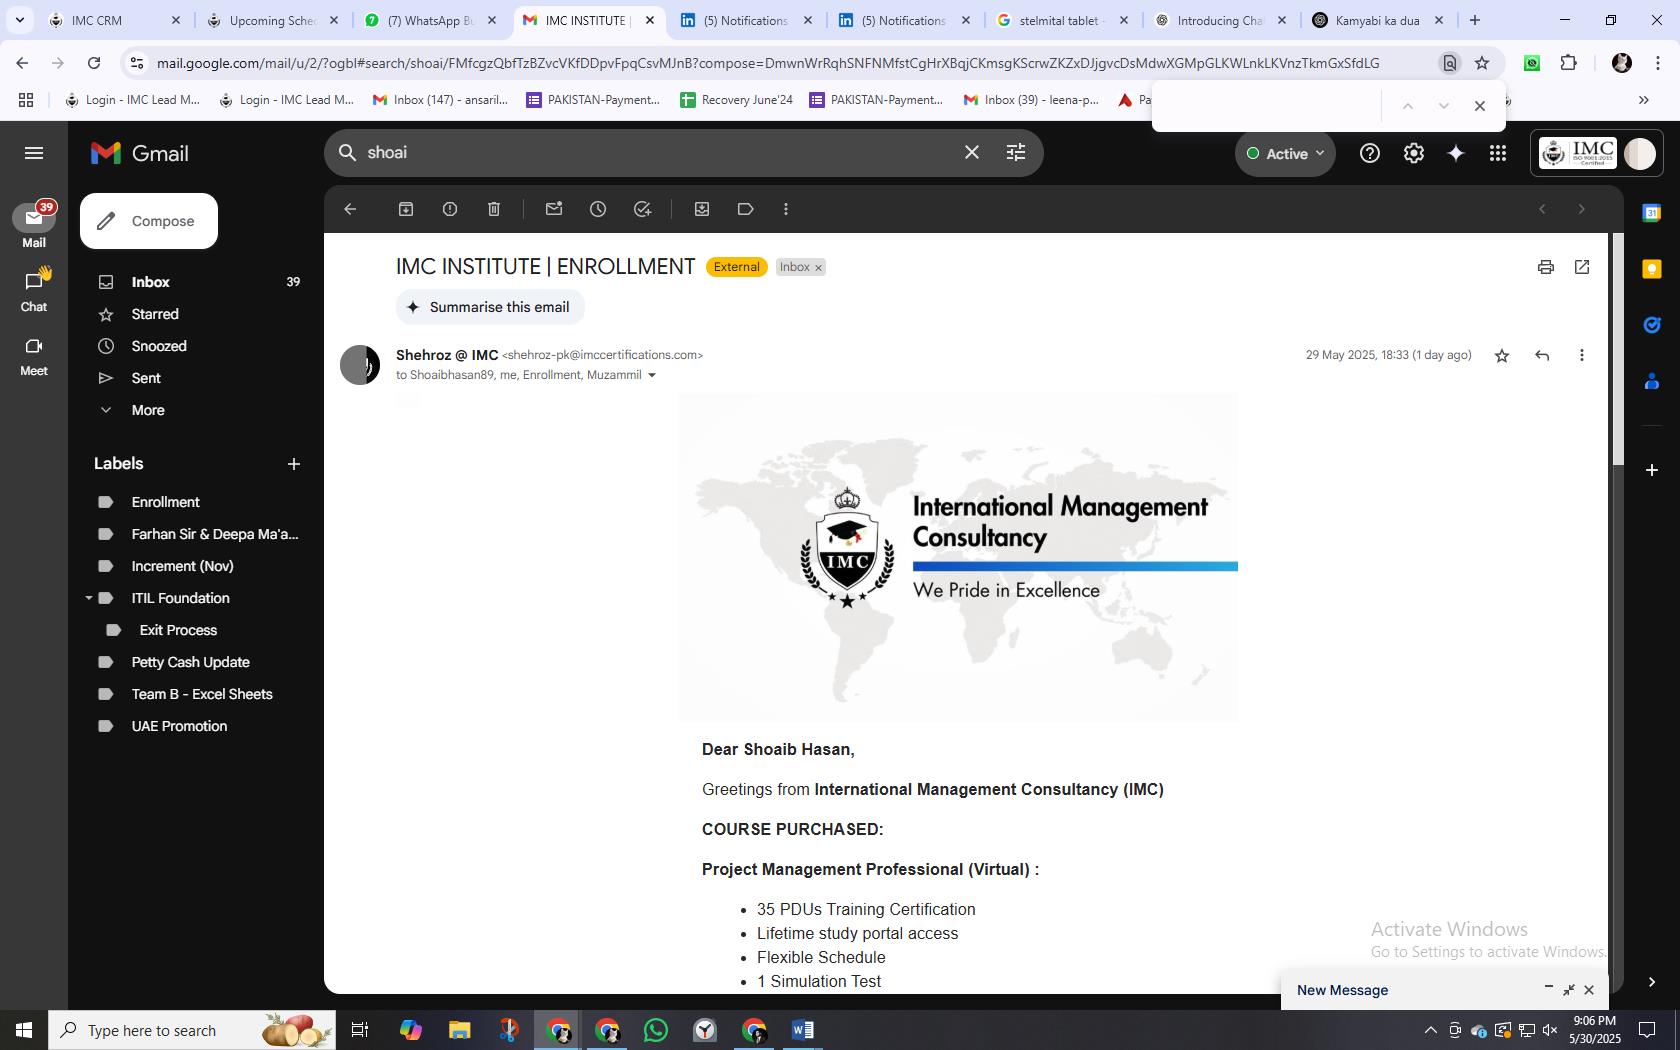Create new label with plus icon
Screen dimensions: 1680x1050
(294, 464)
